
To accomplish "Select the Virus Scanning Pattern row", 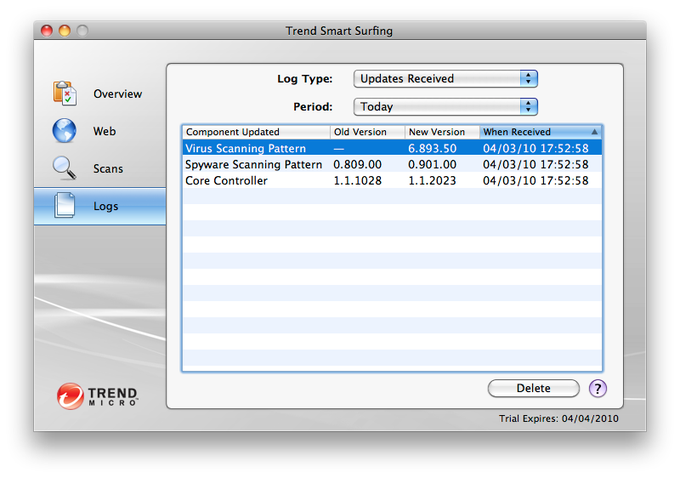I will point(392,148).
